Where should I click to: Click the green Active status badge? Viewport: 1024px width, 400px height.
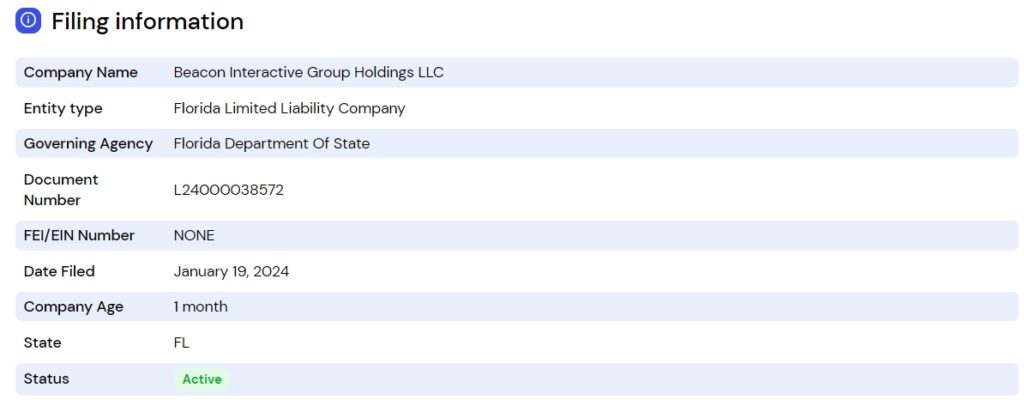pyautogui.click(x=202, y=379)
